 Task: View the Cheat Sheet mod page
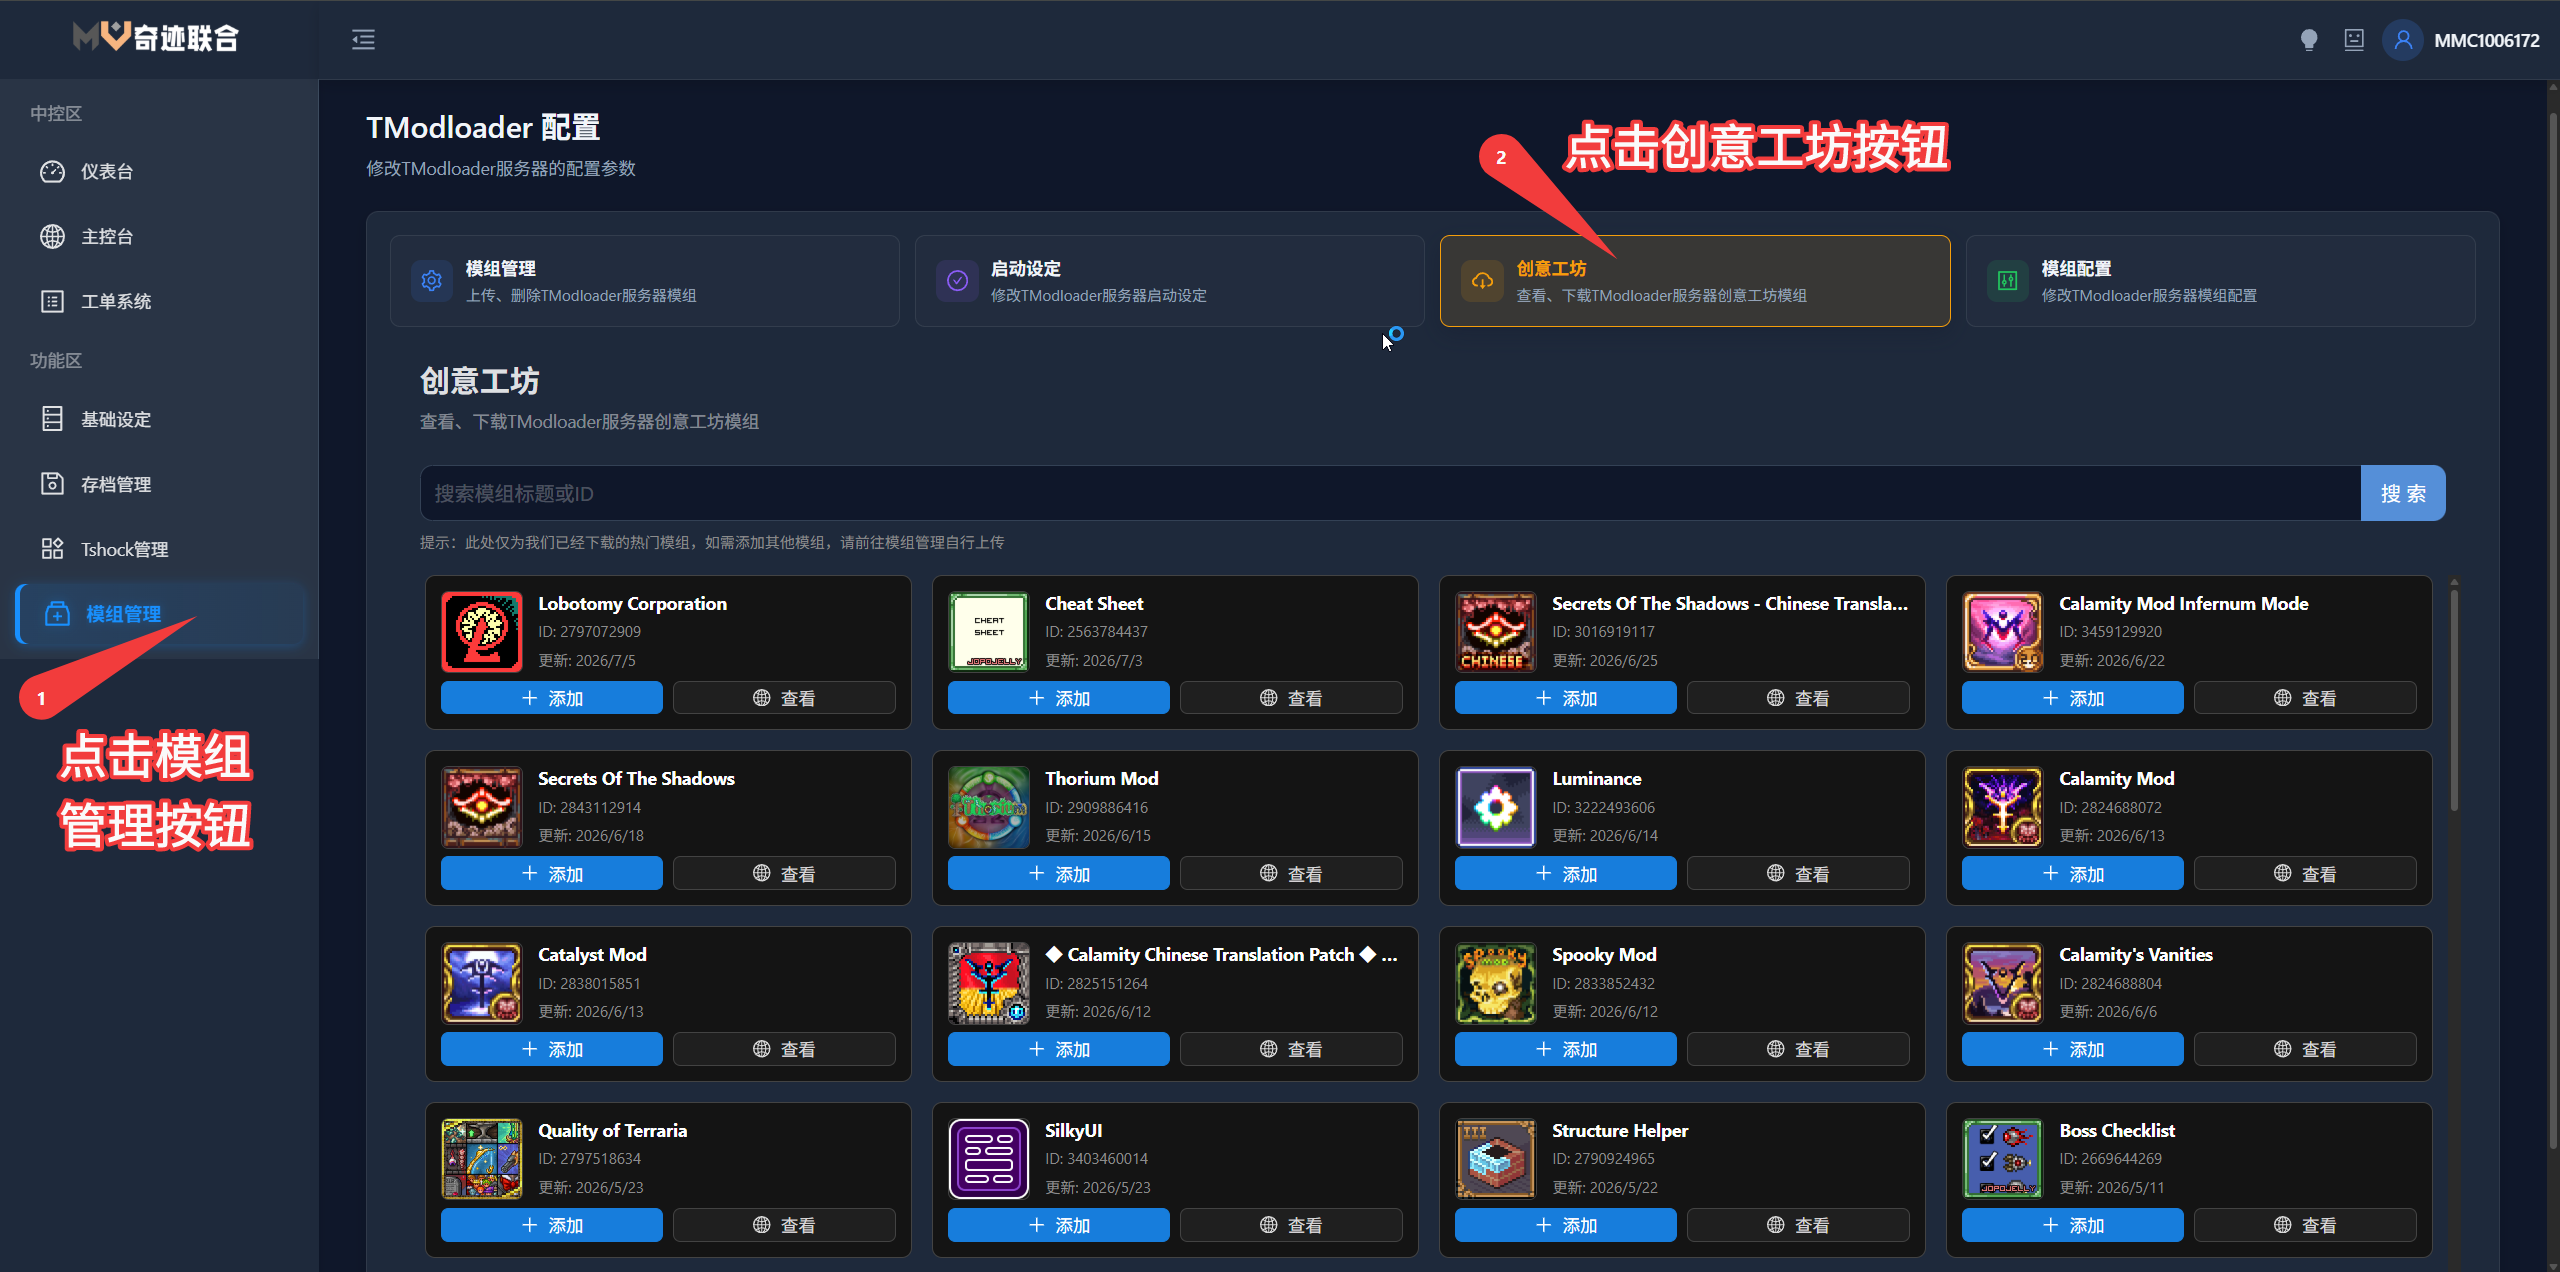(x=1291, y=698)
